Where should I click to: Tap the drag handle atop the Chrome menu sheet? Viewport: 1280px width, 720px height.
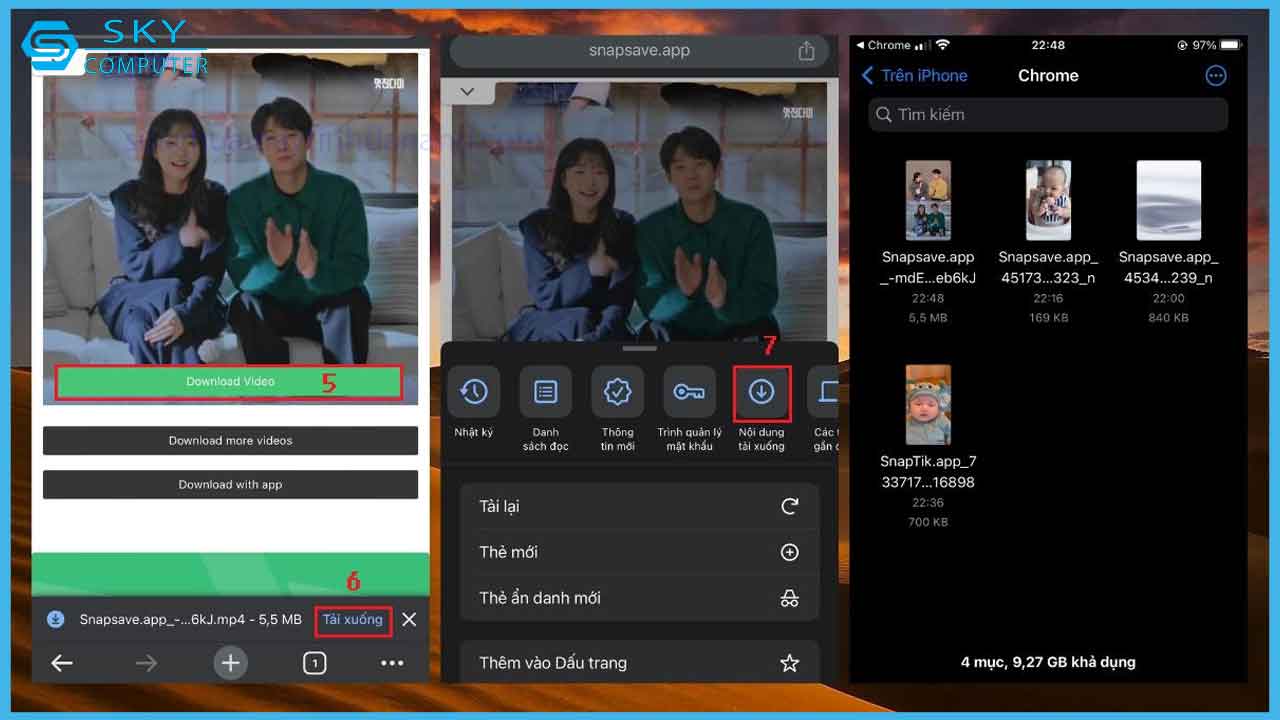coord(640,349)
